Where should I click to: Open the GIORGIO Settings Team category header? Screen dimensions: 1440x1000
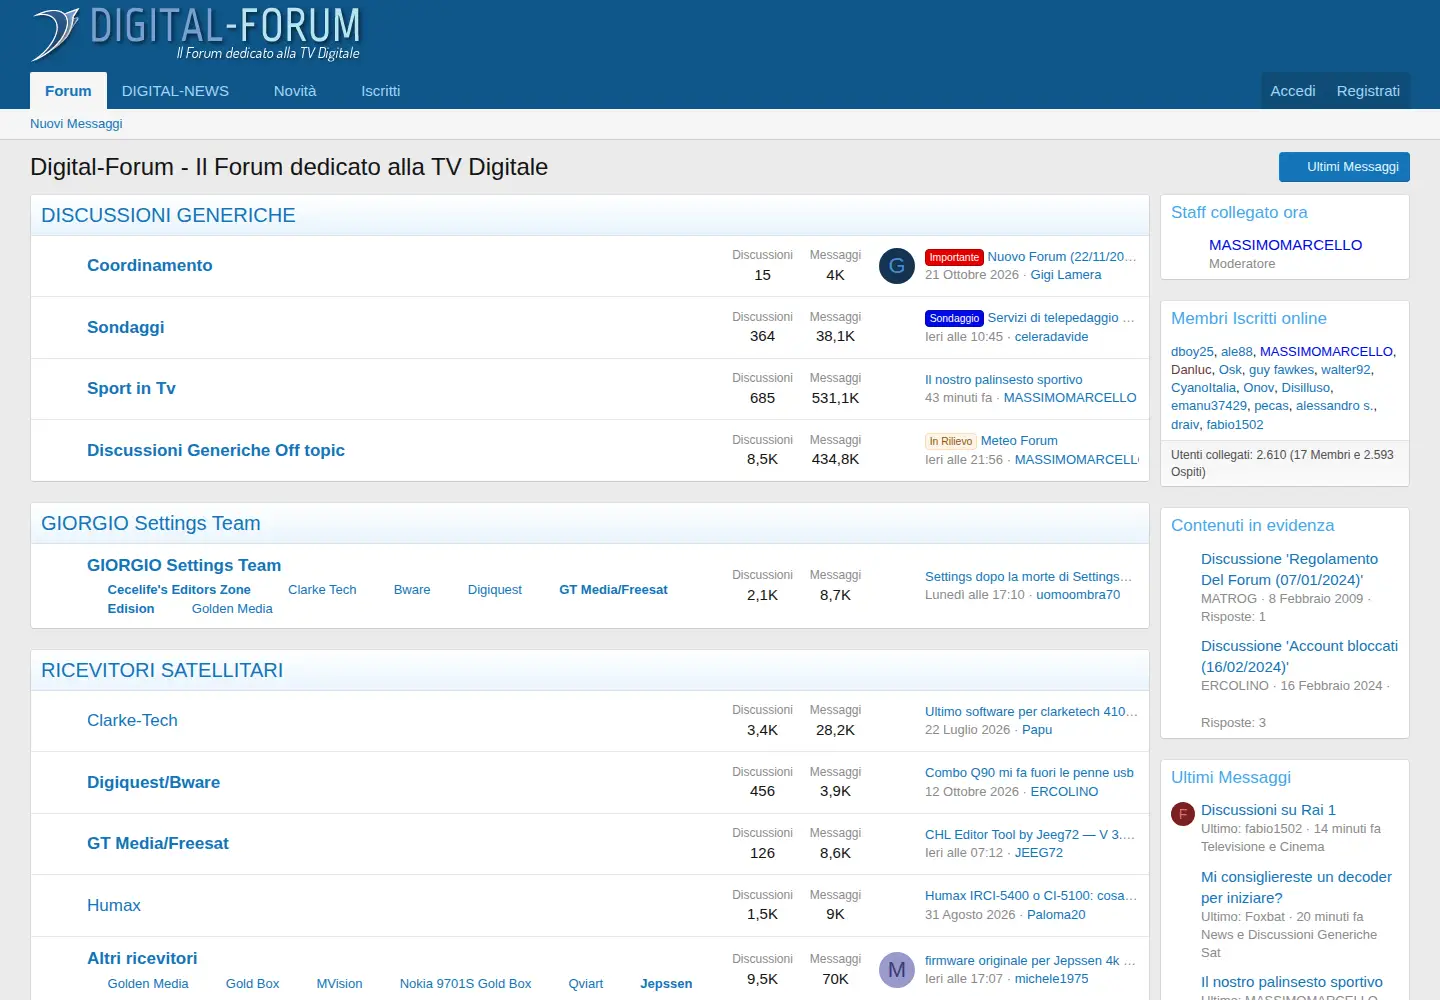(151, 523)
